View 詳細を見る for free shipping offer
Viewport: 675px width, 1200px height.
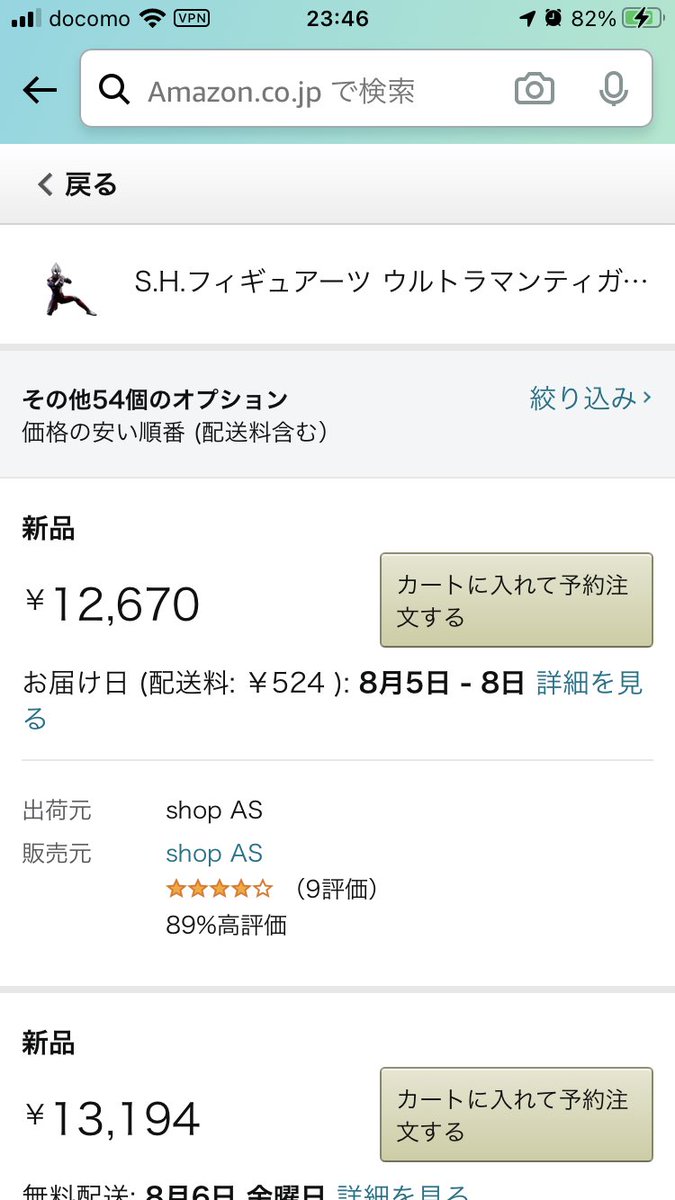tap(402, 1193)
